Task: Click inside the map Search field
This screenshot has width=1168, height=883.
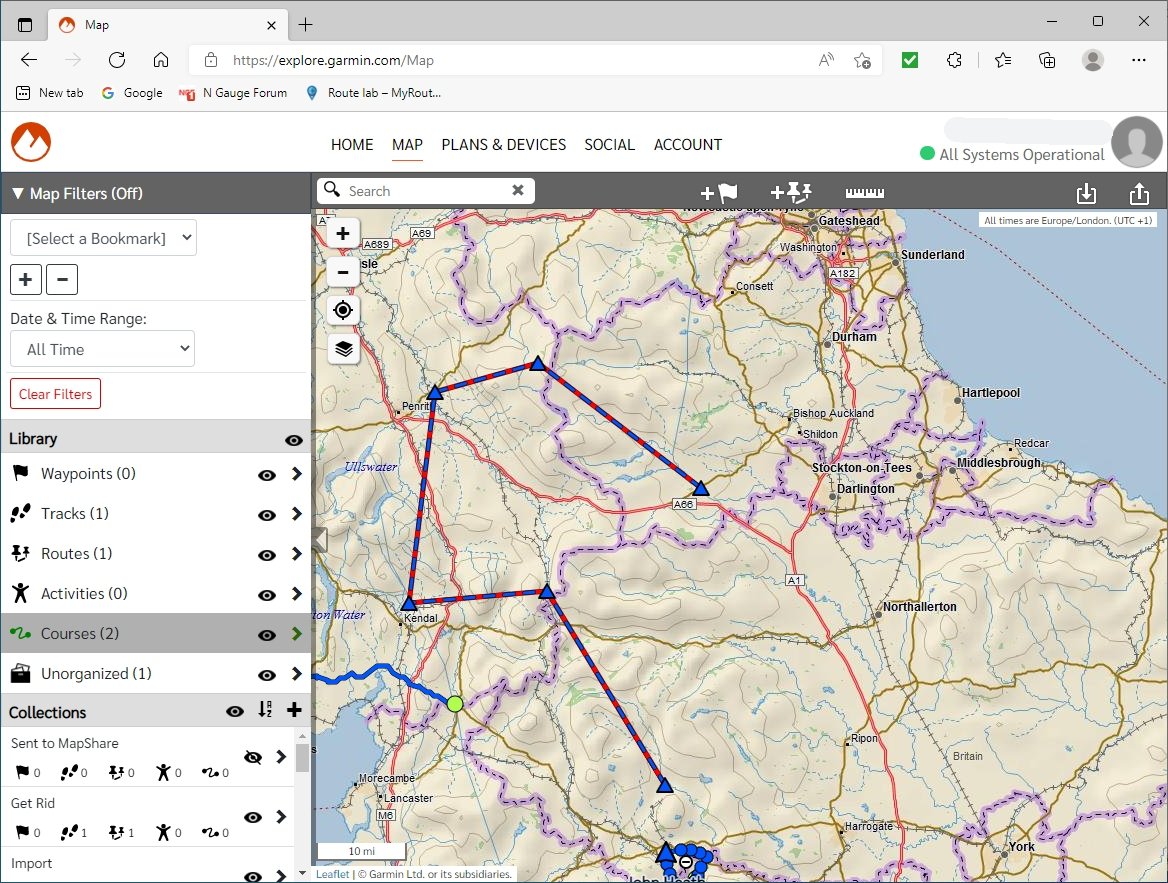Action: (x=425, y=191)
